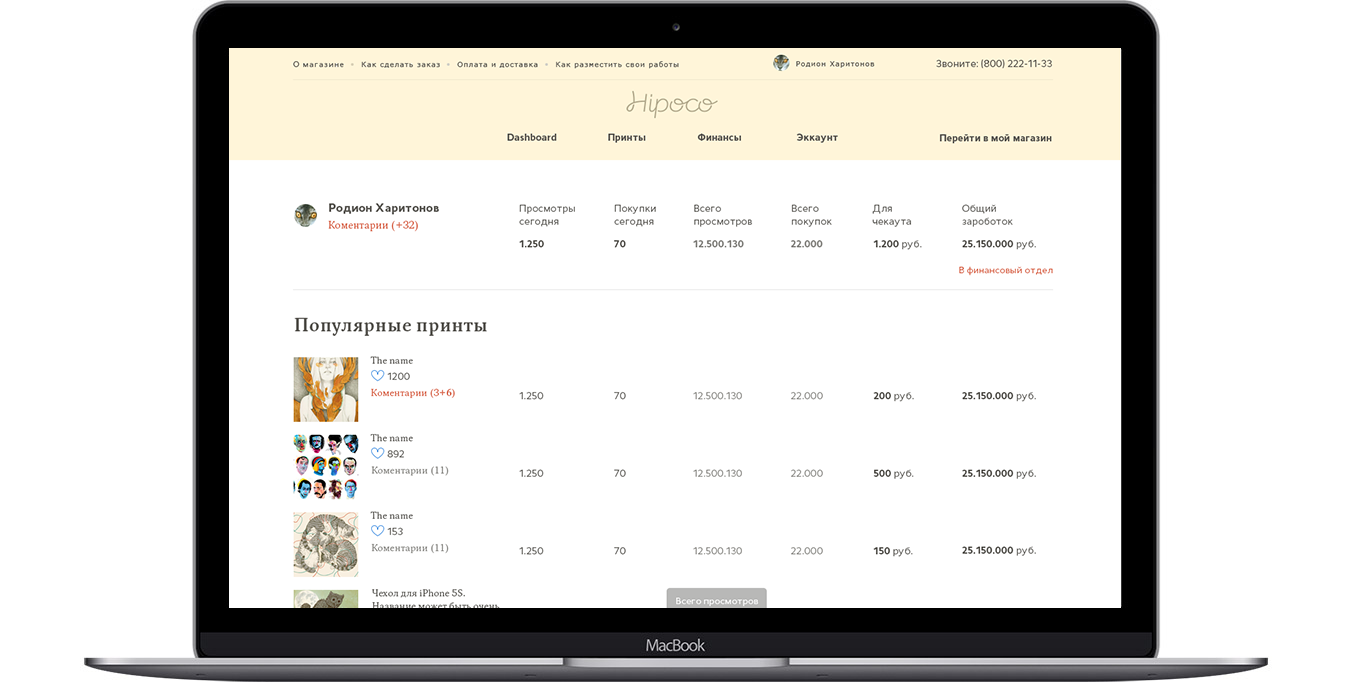Click the heart icon beside 892 likes
1361x682 pixels.
[377, 454]
